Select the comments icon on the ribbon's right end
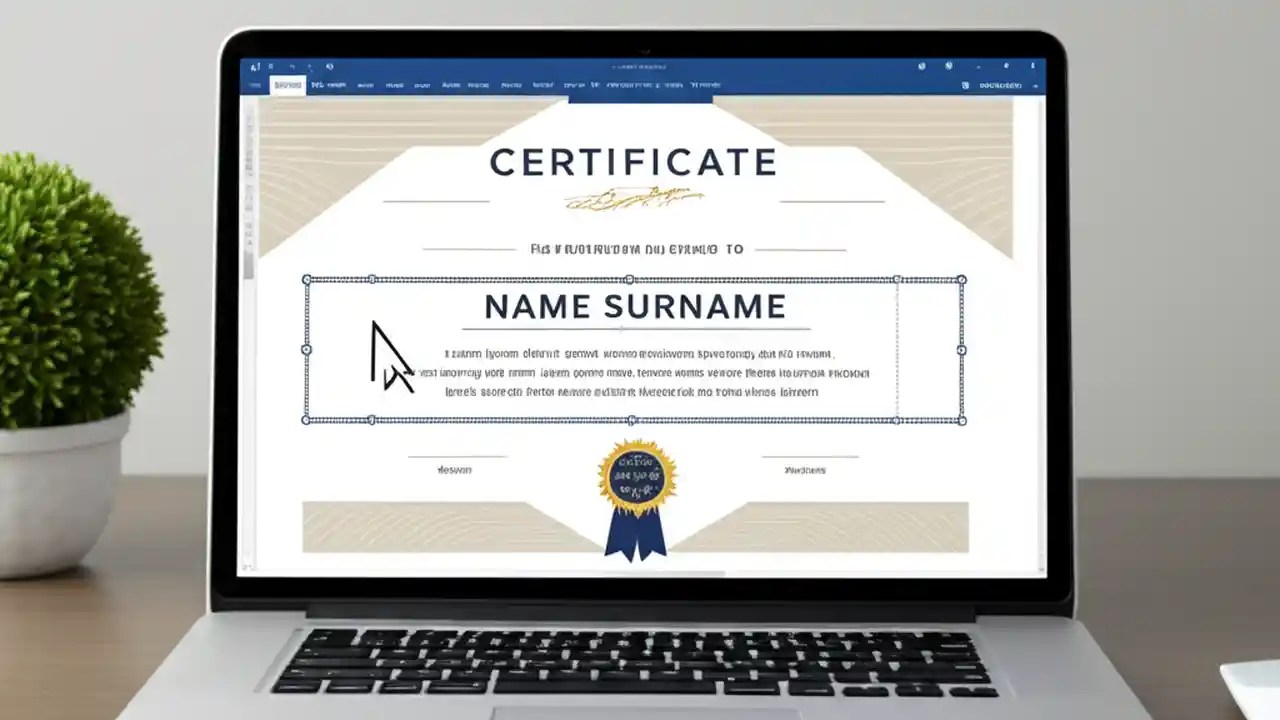The image size is (1280, 720). (x=966, y=86)
